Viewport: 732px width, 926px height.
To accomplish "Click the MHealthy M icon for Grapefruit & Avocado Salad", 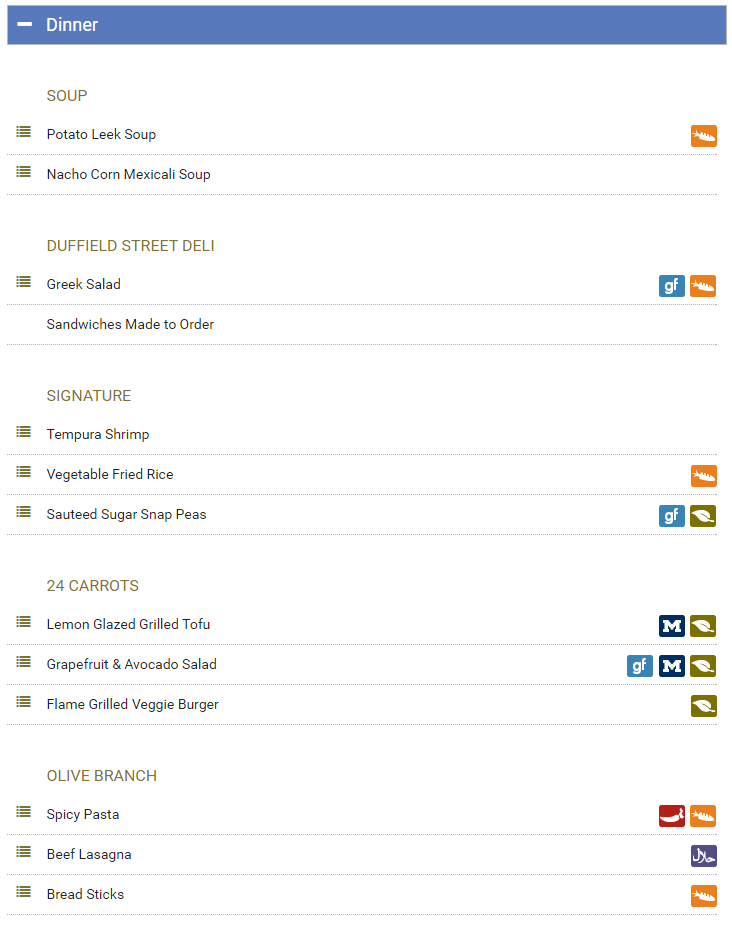I will (x=672, y=666).
